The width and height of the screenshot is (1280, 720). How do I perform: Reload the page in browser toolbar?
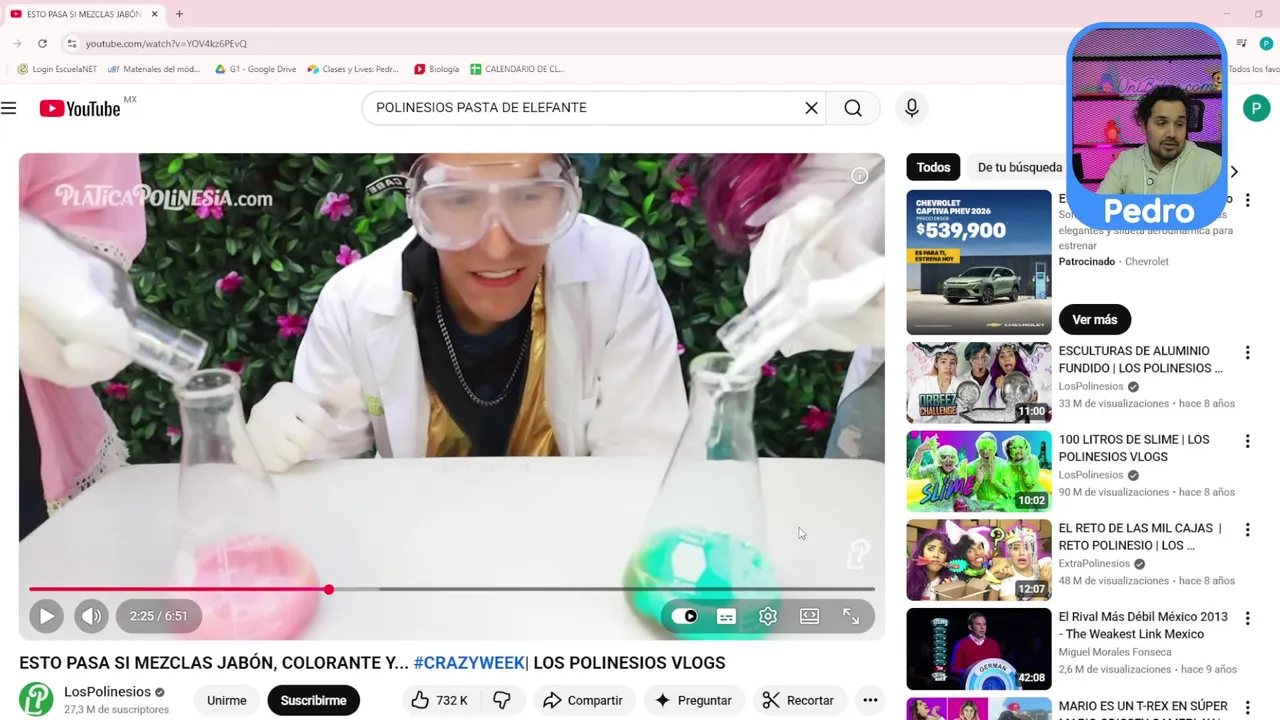click(x=42, y=43)
